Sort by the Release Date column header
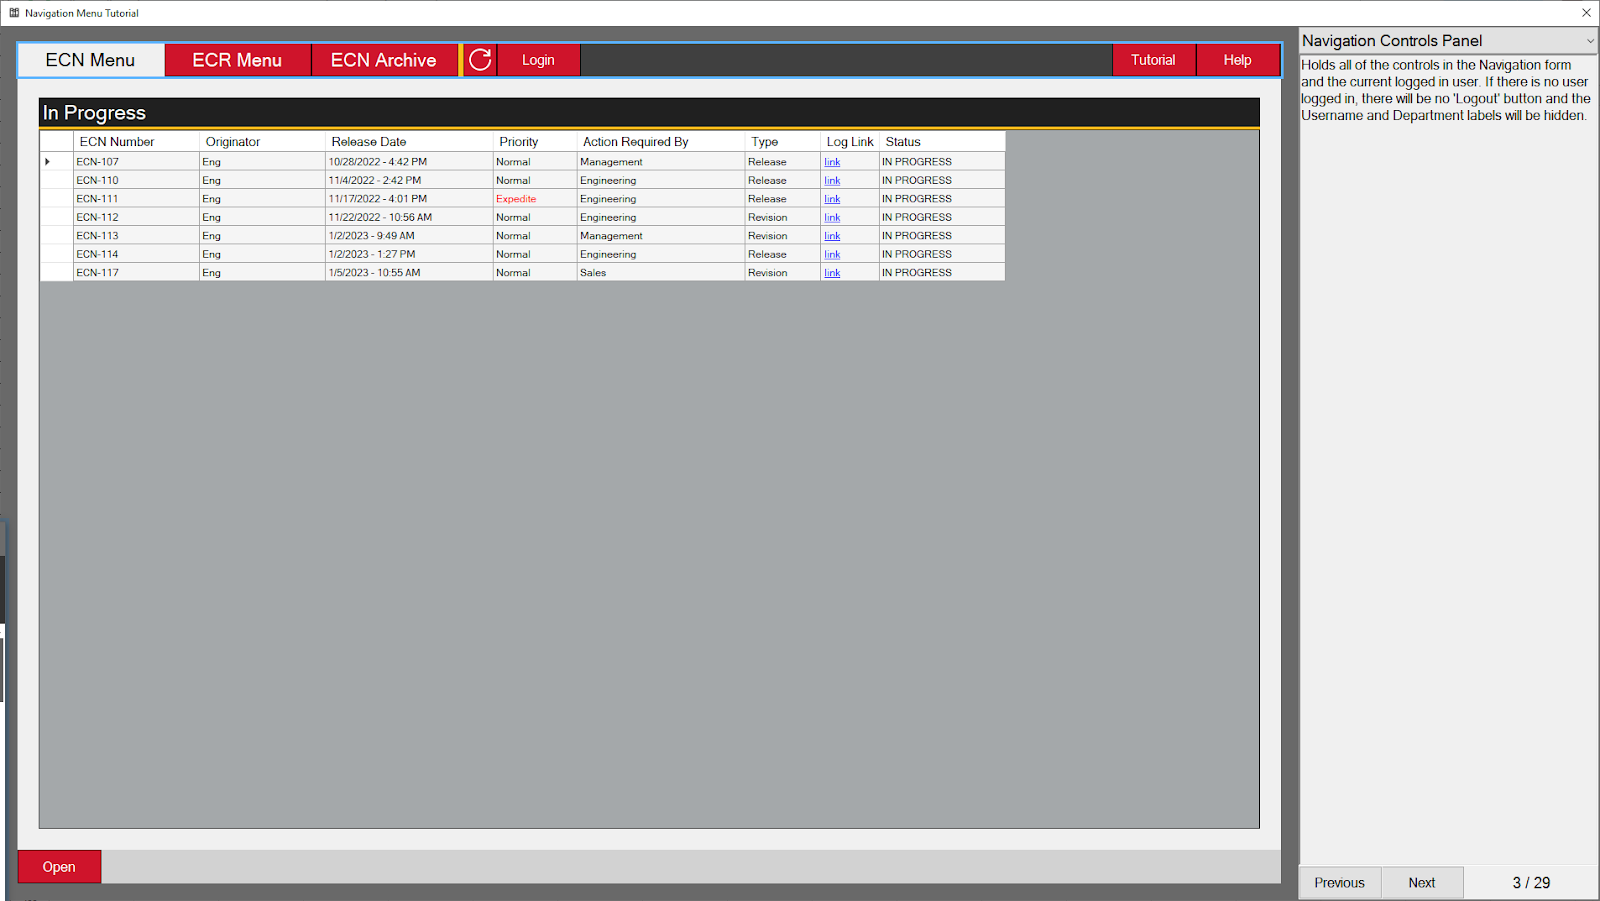The height and width of the screenshot is (901, 1600). point(369,142)
